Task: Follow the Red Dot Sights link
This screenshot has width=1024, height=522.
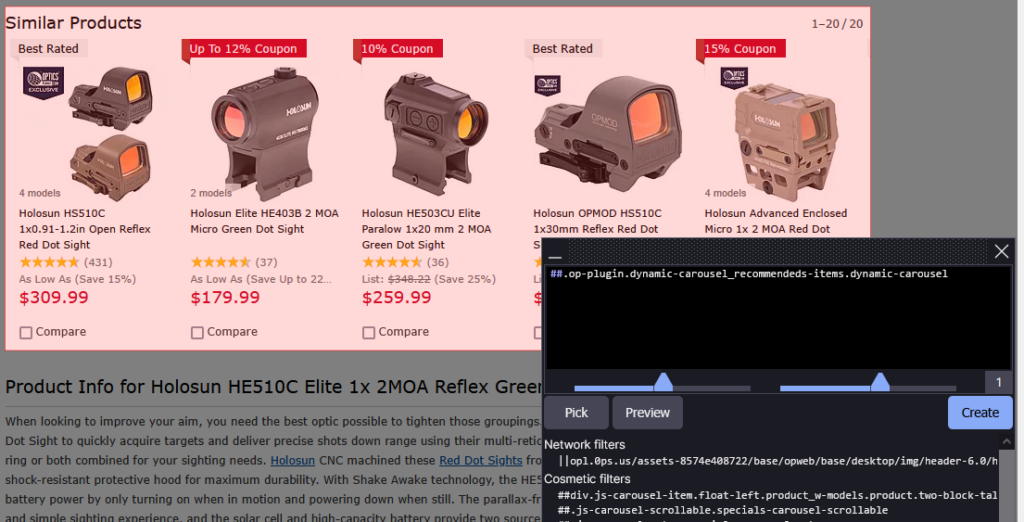Action: tap(481, 461)
